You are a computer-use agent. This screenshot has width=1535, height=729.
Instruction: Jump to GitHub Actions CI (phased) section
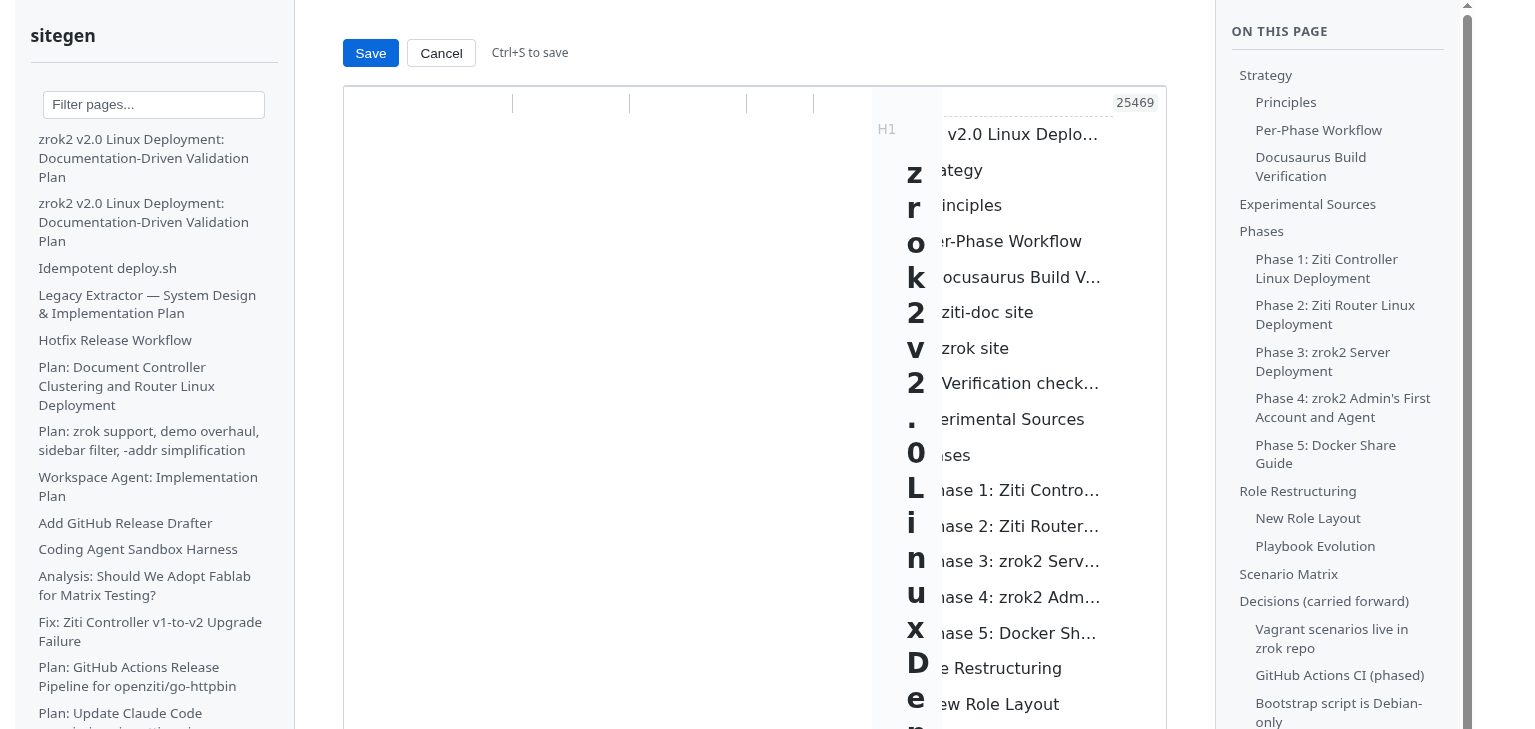click(x=1339, y=675)
